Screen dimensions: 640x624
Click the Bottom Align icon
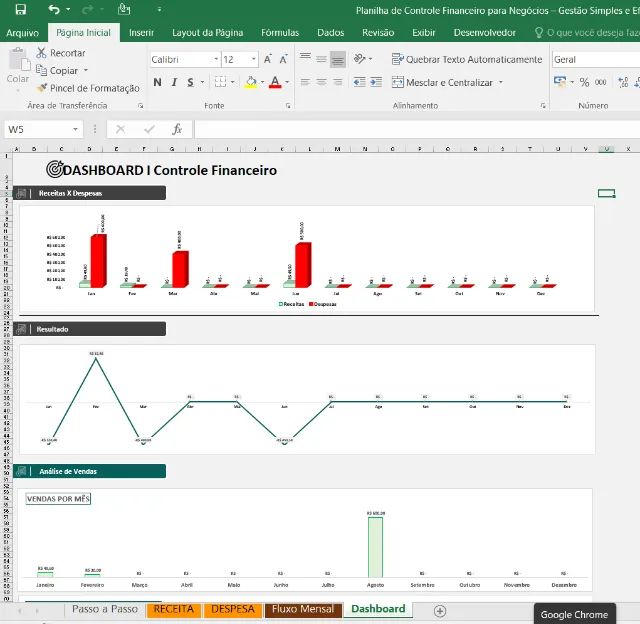[x=338, y=60]
